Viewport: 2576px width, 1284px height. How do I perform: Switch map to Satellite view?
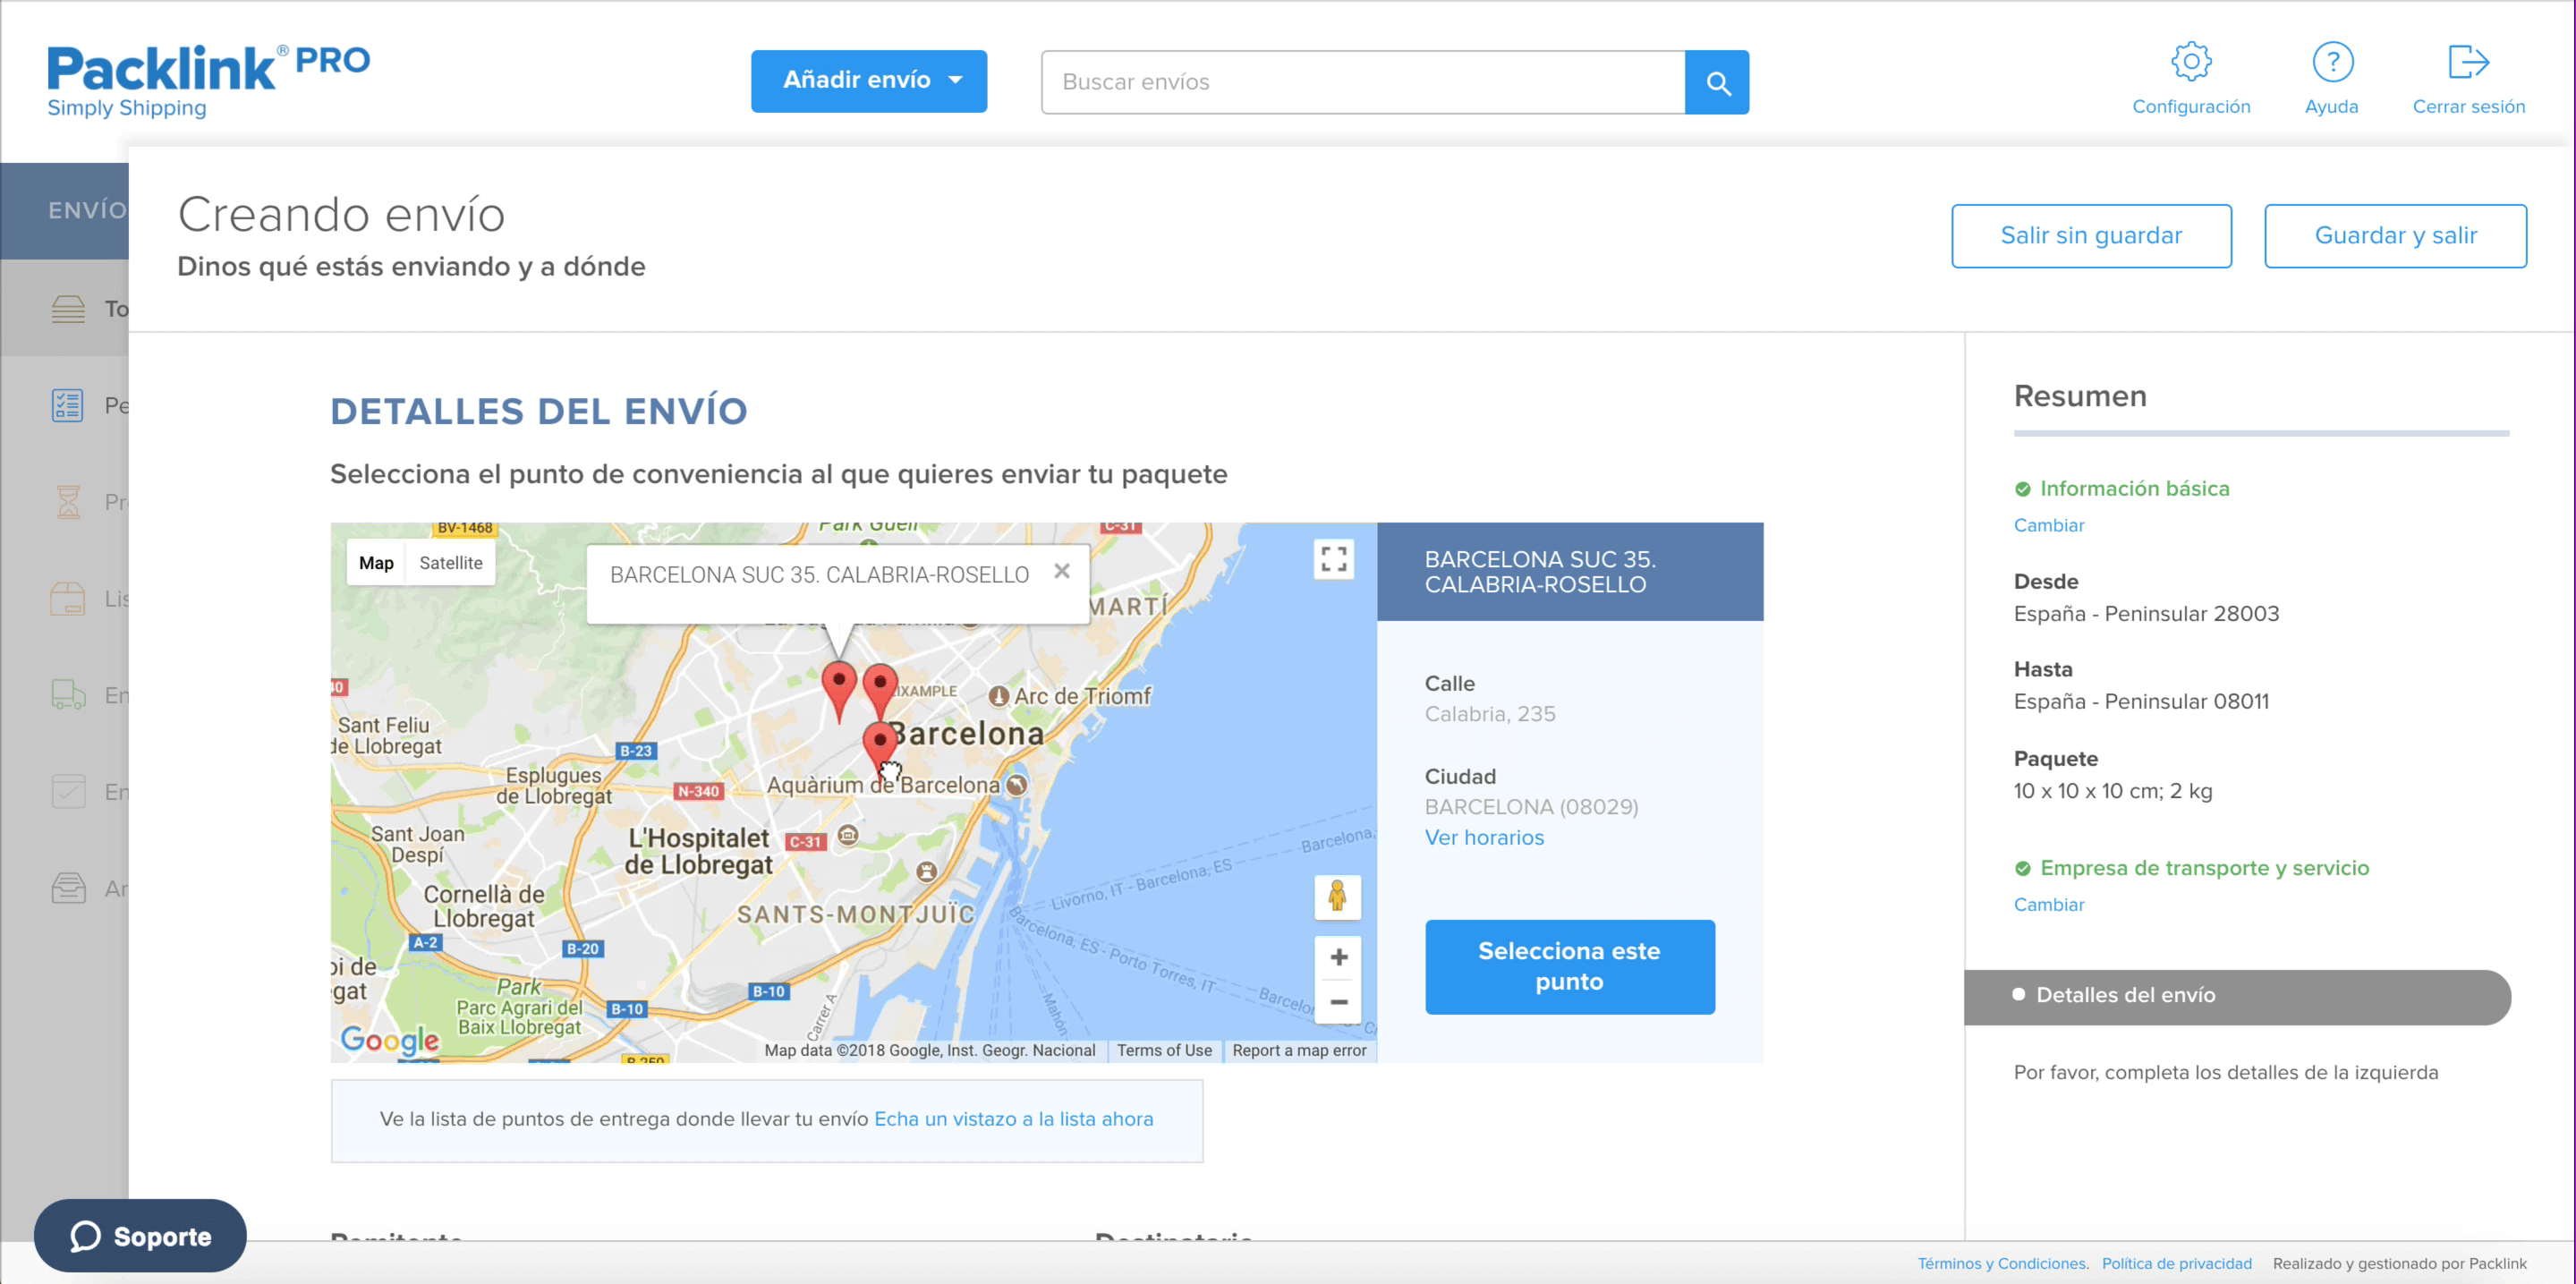pyautogui.click(x=450, y=563)
